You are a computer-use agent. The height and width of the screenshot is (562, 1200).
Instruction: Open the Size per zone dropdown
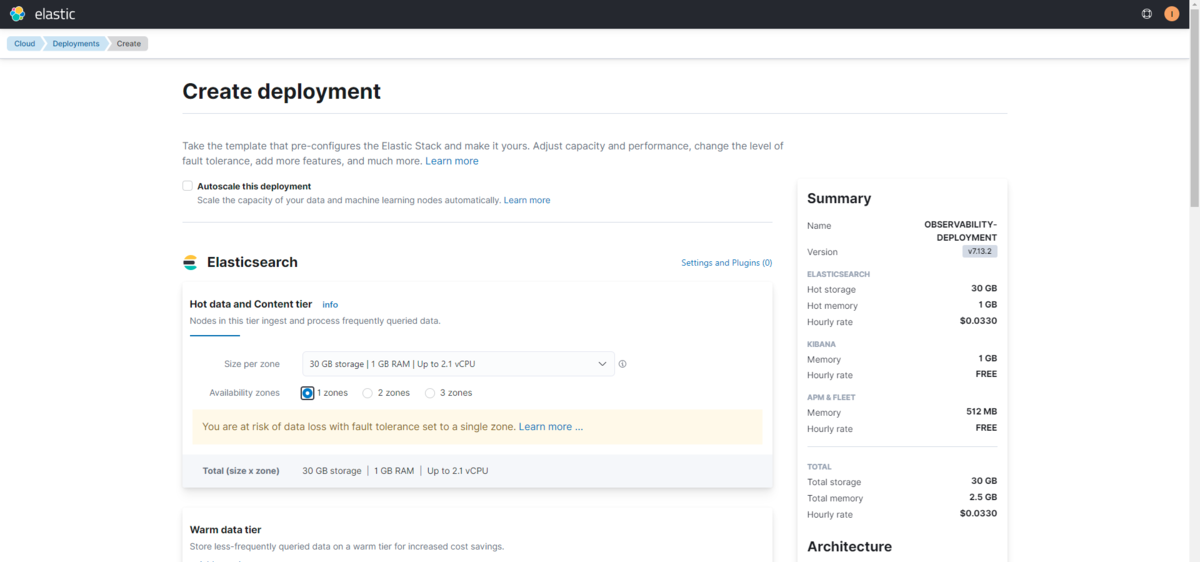(x=458, y=364)
